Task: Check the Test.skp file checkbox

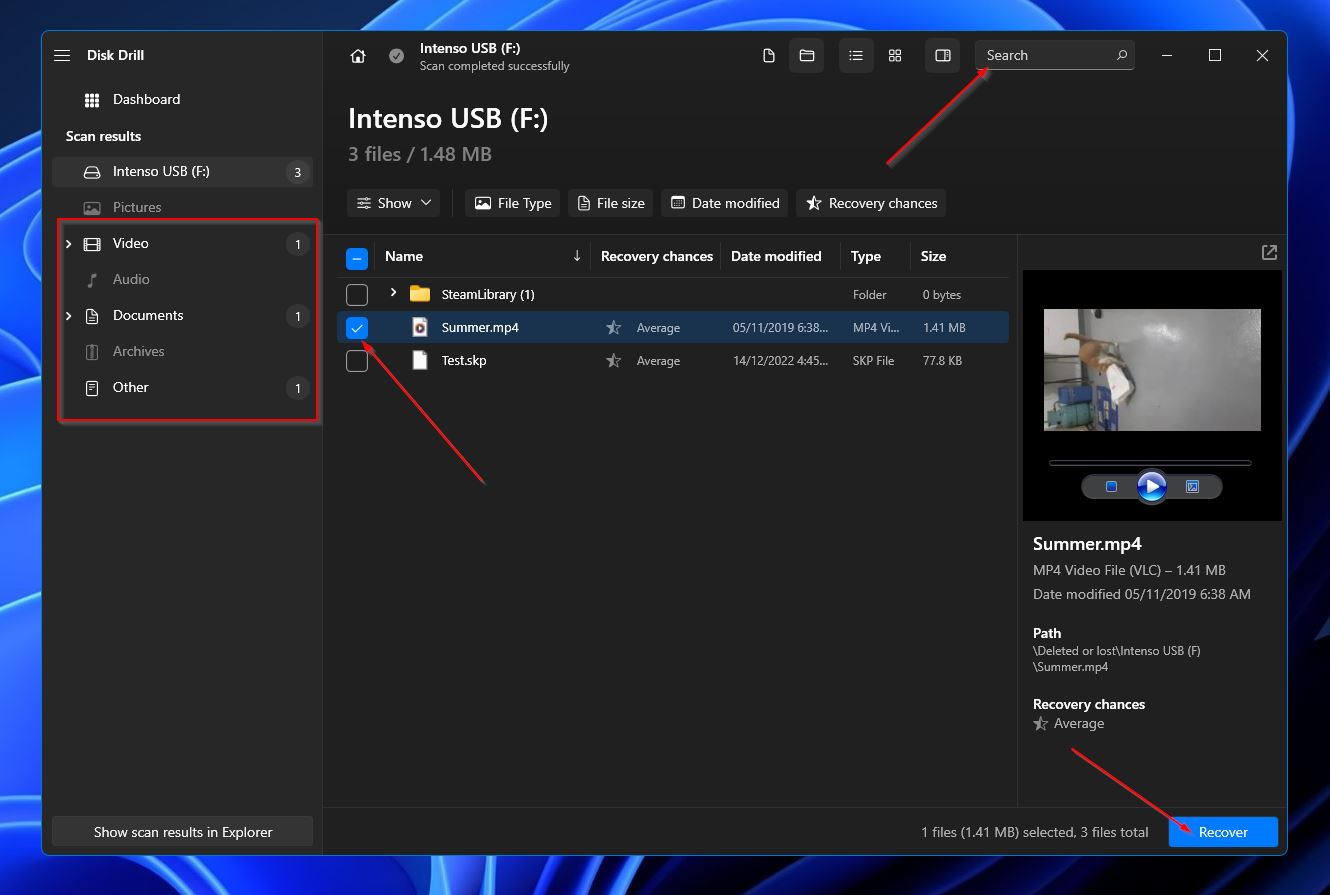Action: pyautogui.click(x=357, y=361)
